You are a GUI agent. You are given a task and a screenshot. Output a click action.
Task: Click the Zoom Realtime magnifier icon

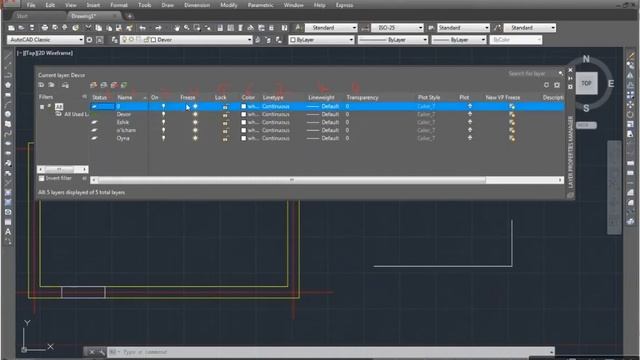(x=187, y=28)
